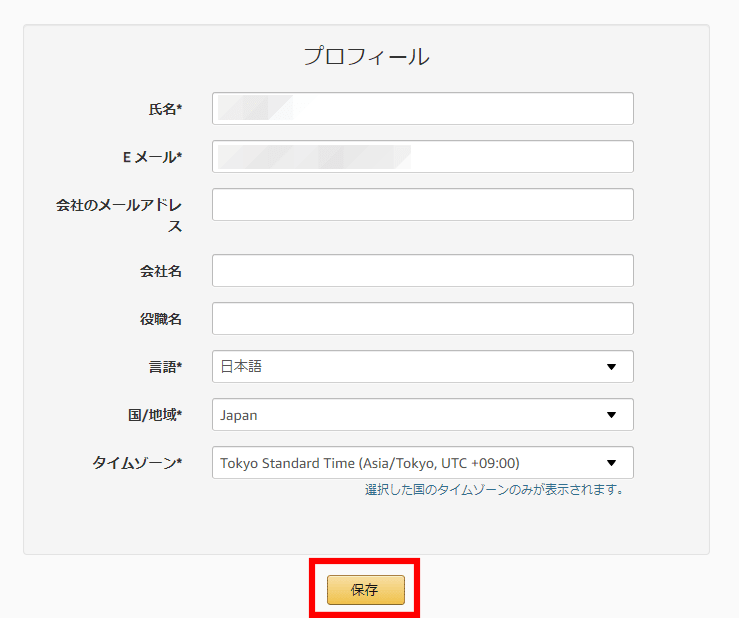Click the プロフィール heading text
739x618 pixels.
(366, 57)
